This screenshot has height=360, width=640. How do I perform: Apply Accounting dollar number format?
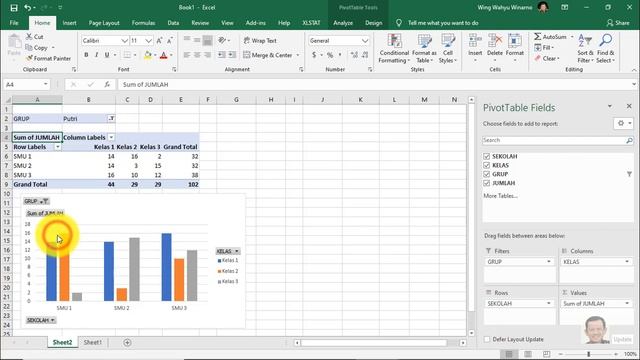coord(314,55)
